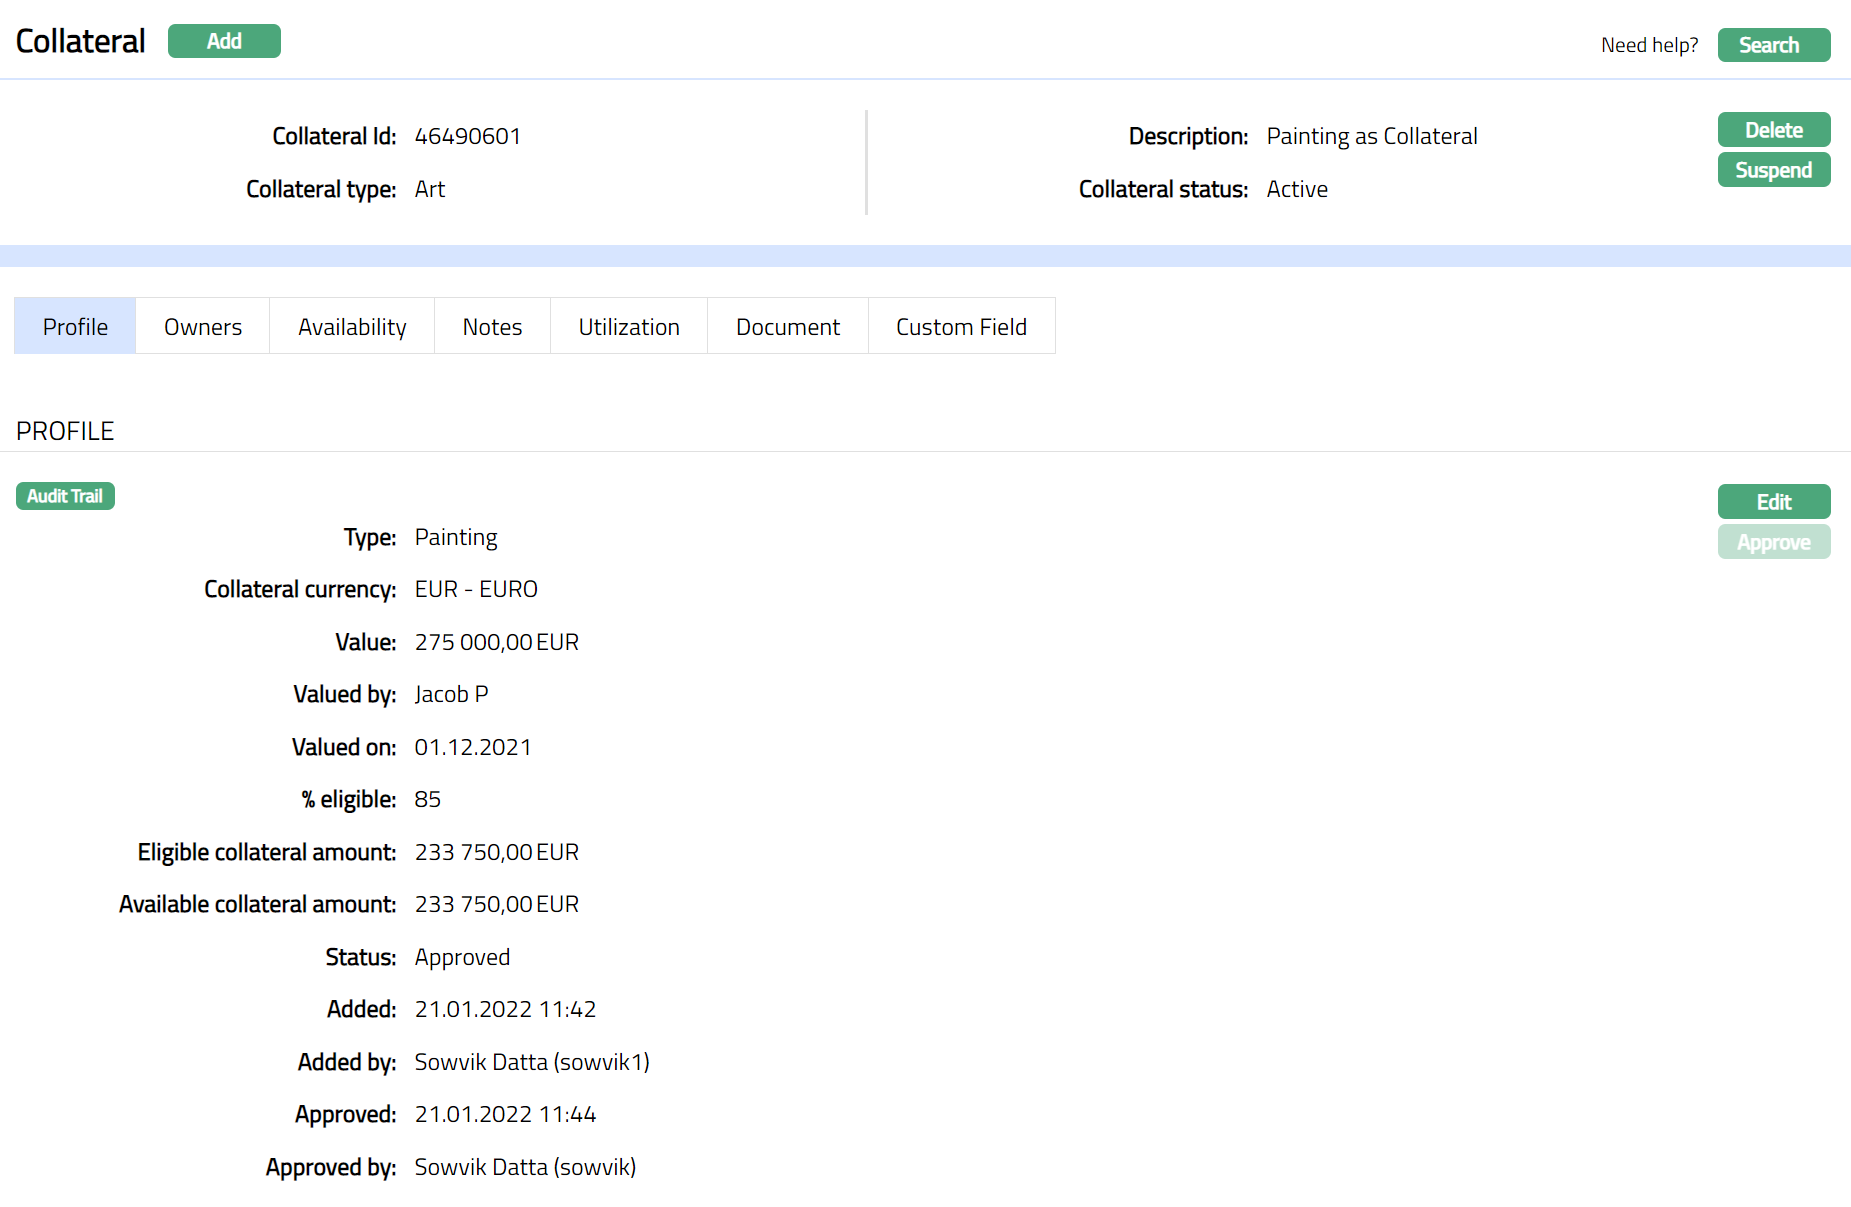Switch to the Owners tab
Image resolution: width=1851 pixels, height=1207 pixels.
(202, 326)
